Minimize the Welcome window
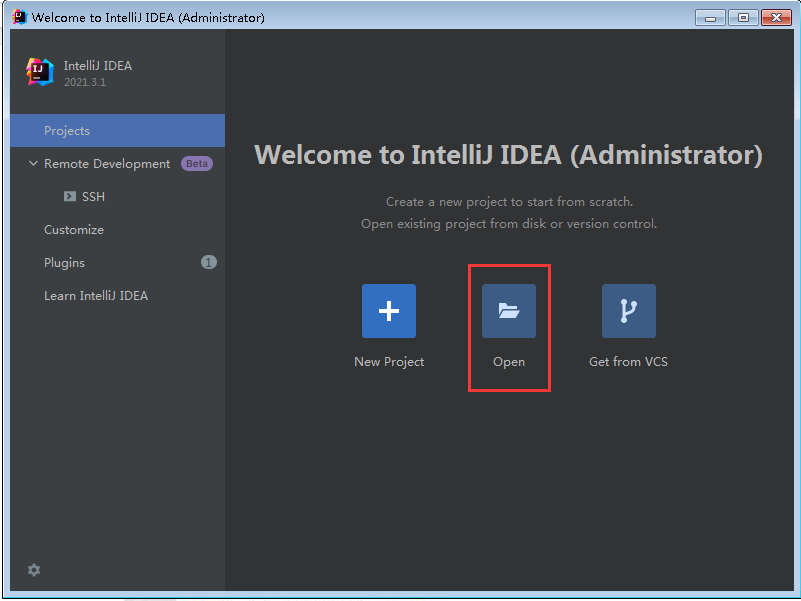Screen dimensions: 801x601 [710, 17]
